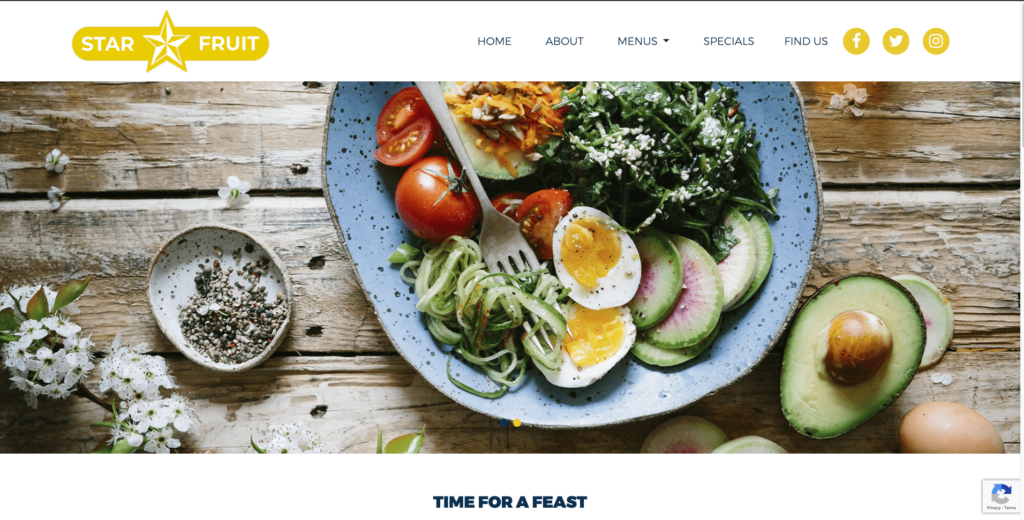Open the About page
This screenshot has height=520, width=1024.
[564, 41]
